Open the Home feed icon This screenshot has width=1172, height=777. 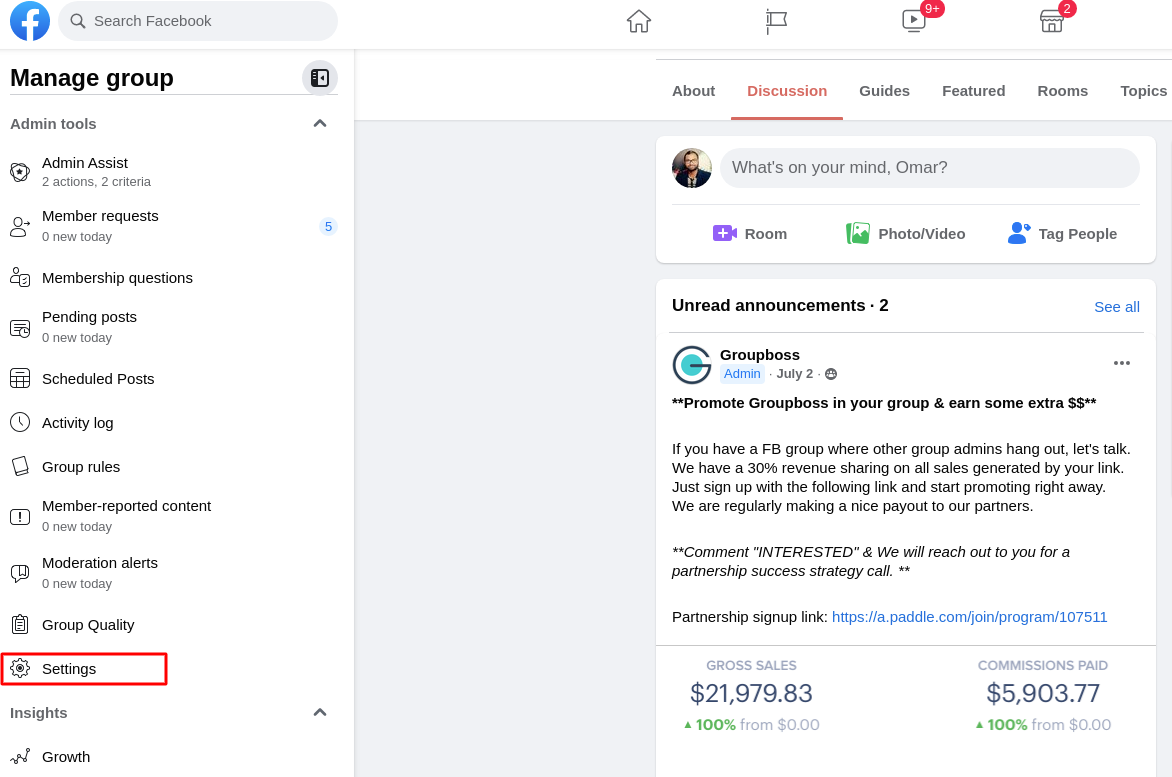638,21
